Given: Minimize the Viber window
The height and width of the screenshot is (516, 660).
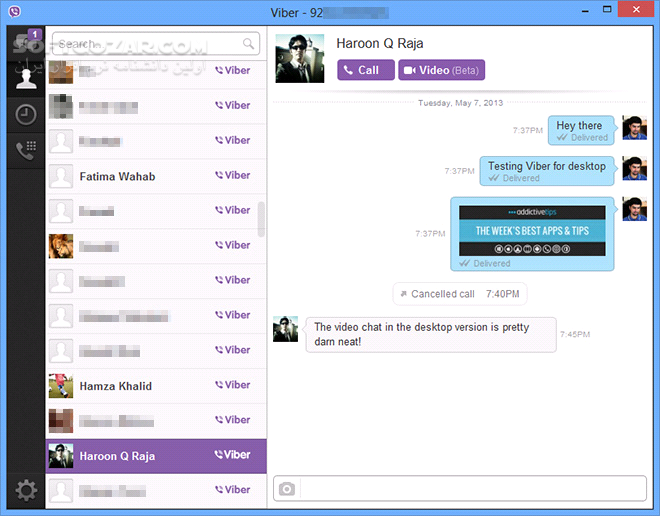Looking at the screenshot, I should pos(585,10).
